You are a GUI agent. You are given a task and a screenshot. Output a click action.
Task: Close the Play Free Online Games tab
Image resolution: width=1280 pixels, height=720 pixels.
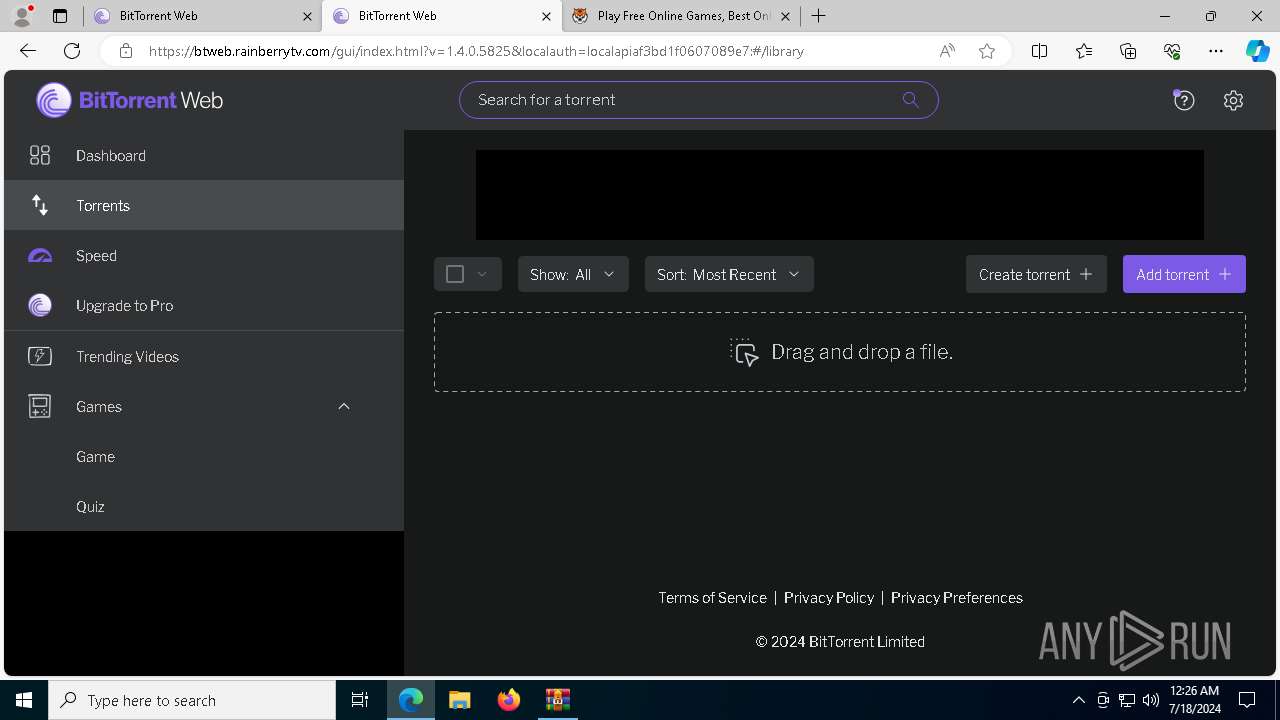coord(785,16)
